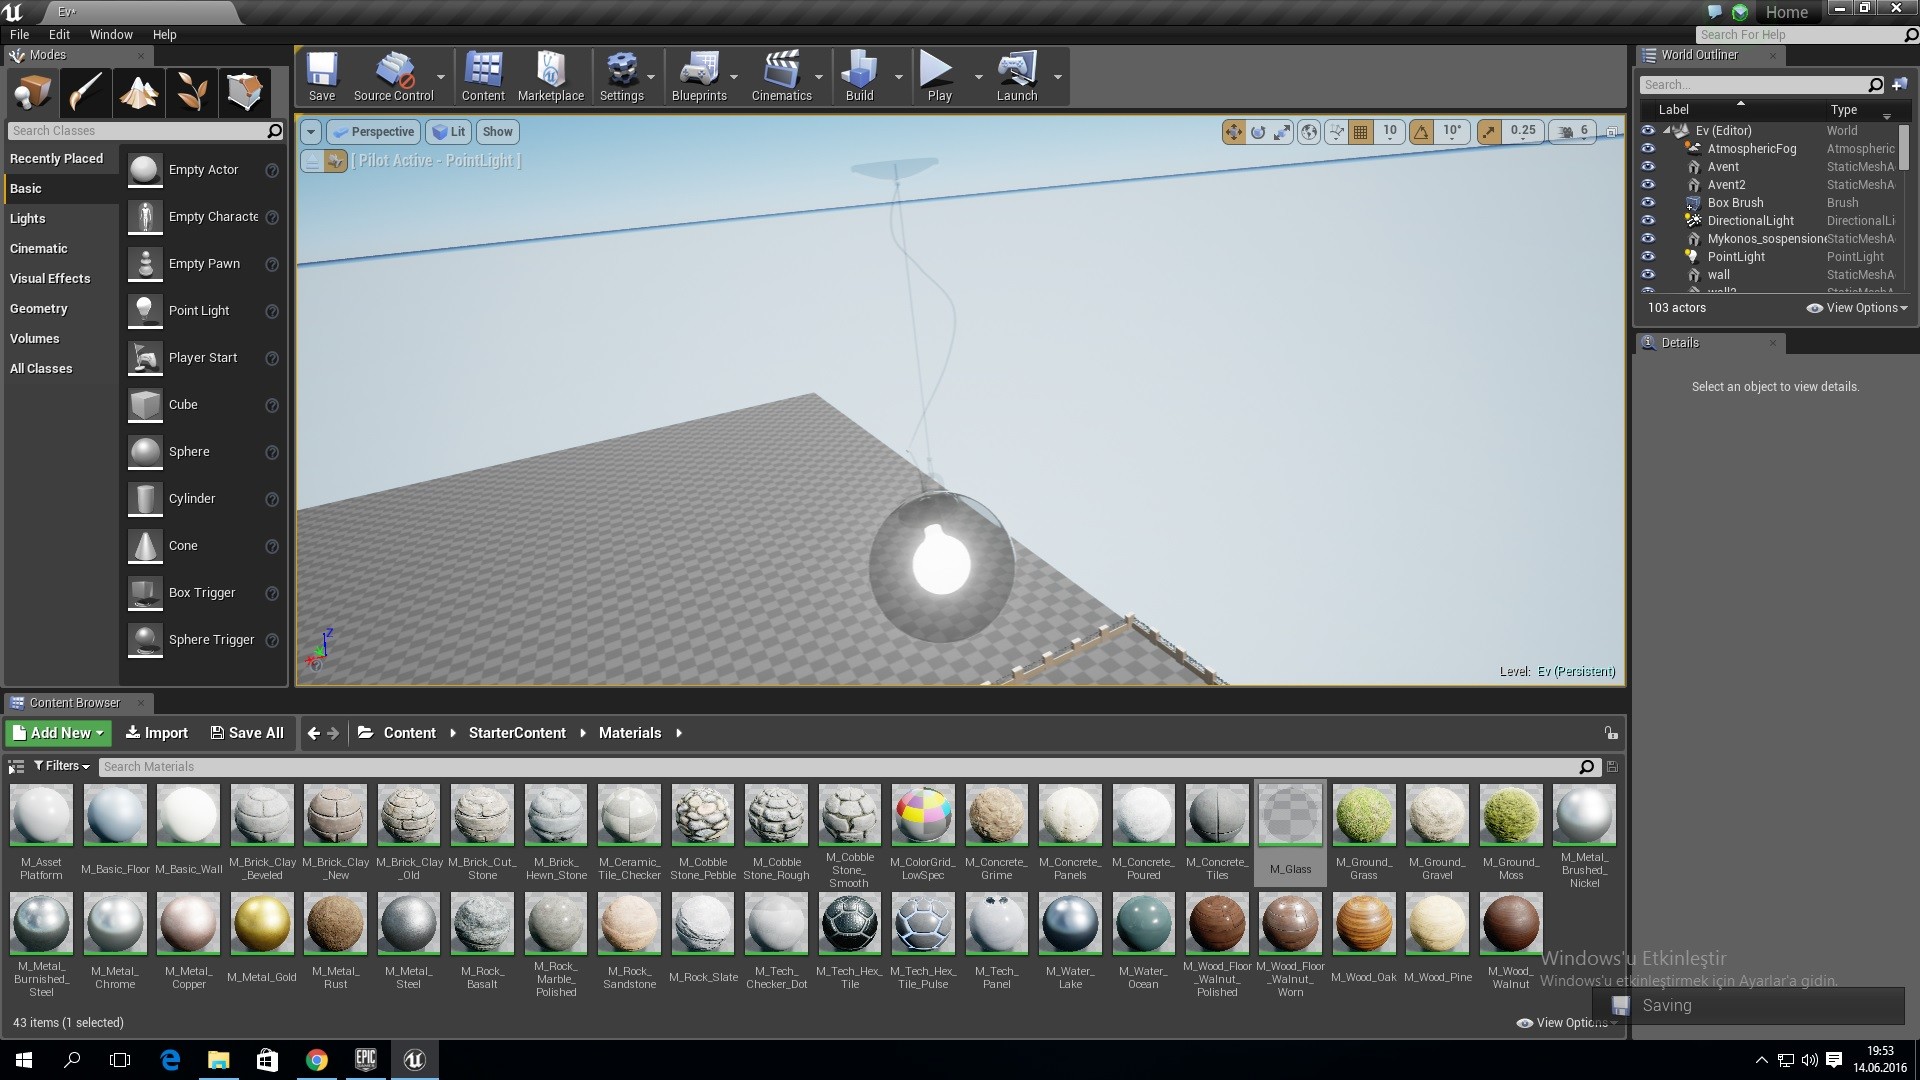Toggle rotation snapping in viewport
The height and width of the screenshot is (1080, 1920).
1421,132
